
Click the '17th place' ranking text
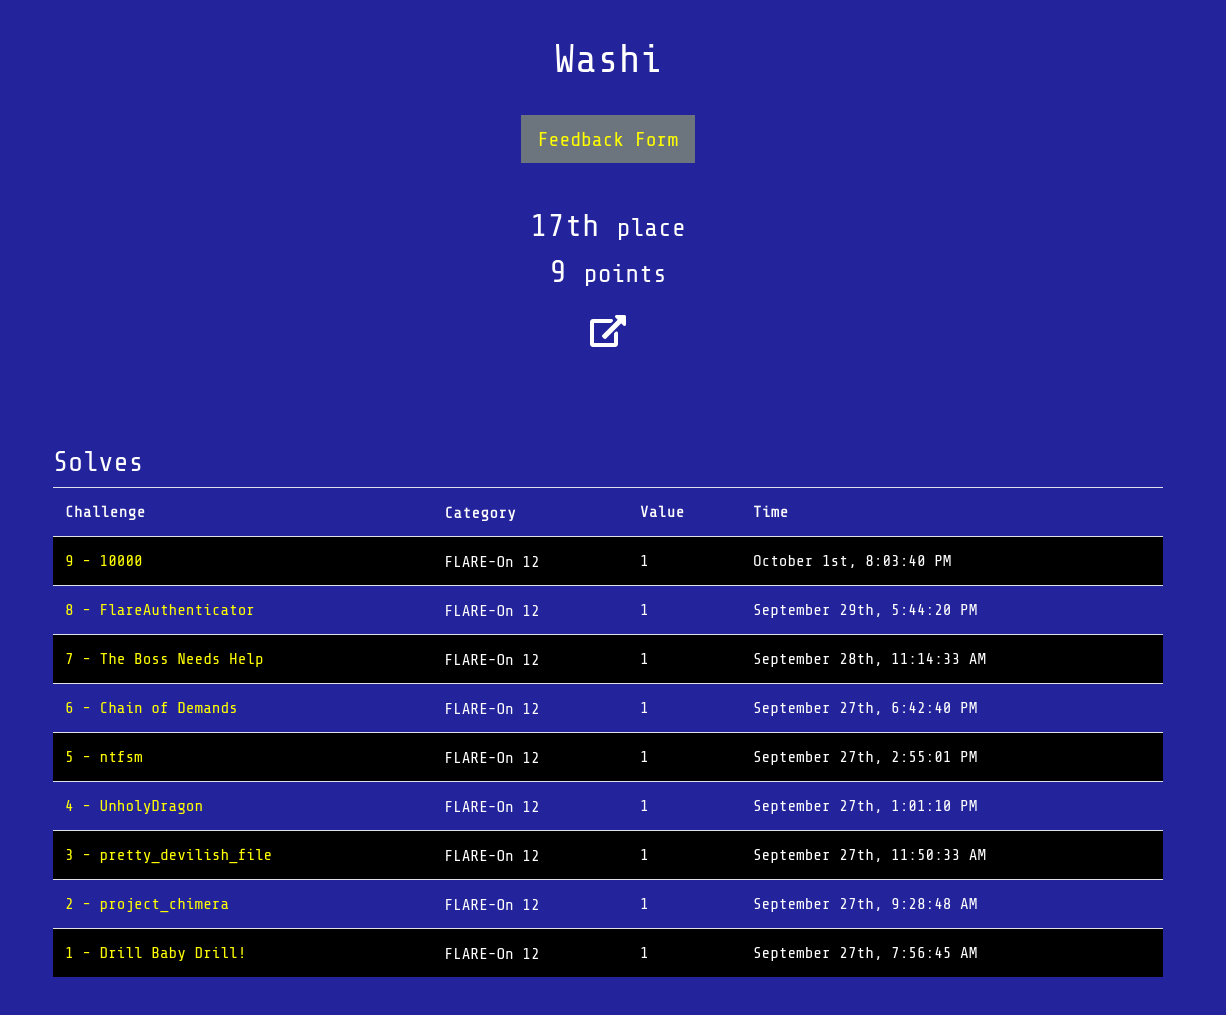click(x=607, y=227)
